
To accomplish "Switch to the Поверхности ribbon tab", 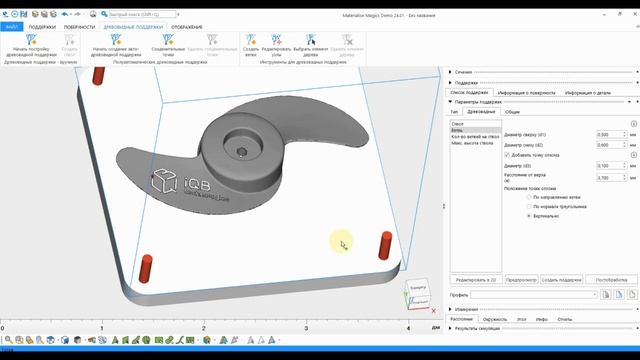I will [x=79, y=27].
